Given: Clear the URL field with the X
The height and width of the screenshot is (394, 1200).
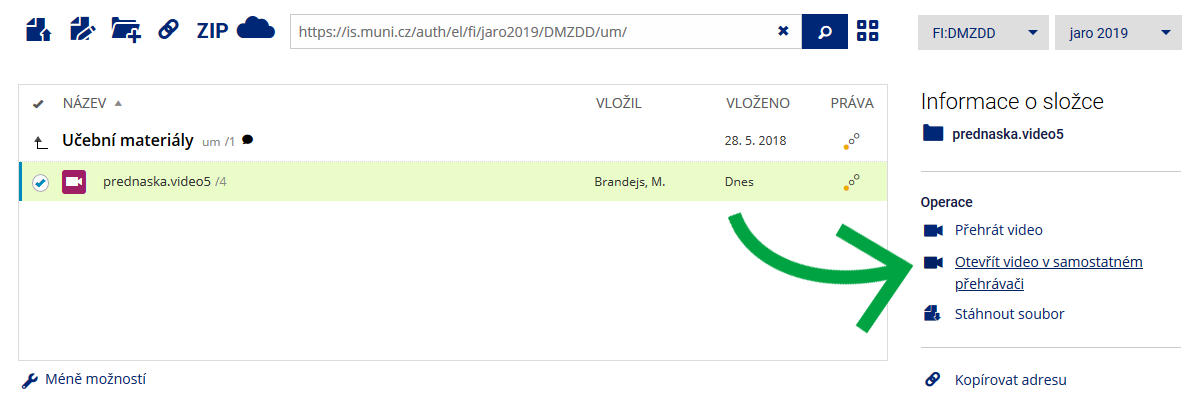Looking at the screenshot, I should pos(783,31).
